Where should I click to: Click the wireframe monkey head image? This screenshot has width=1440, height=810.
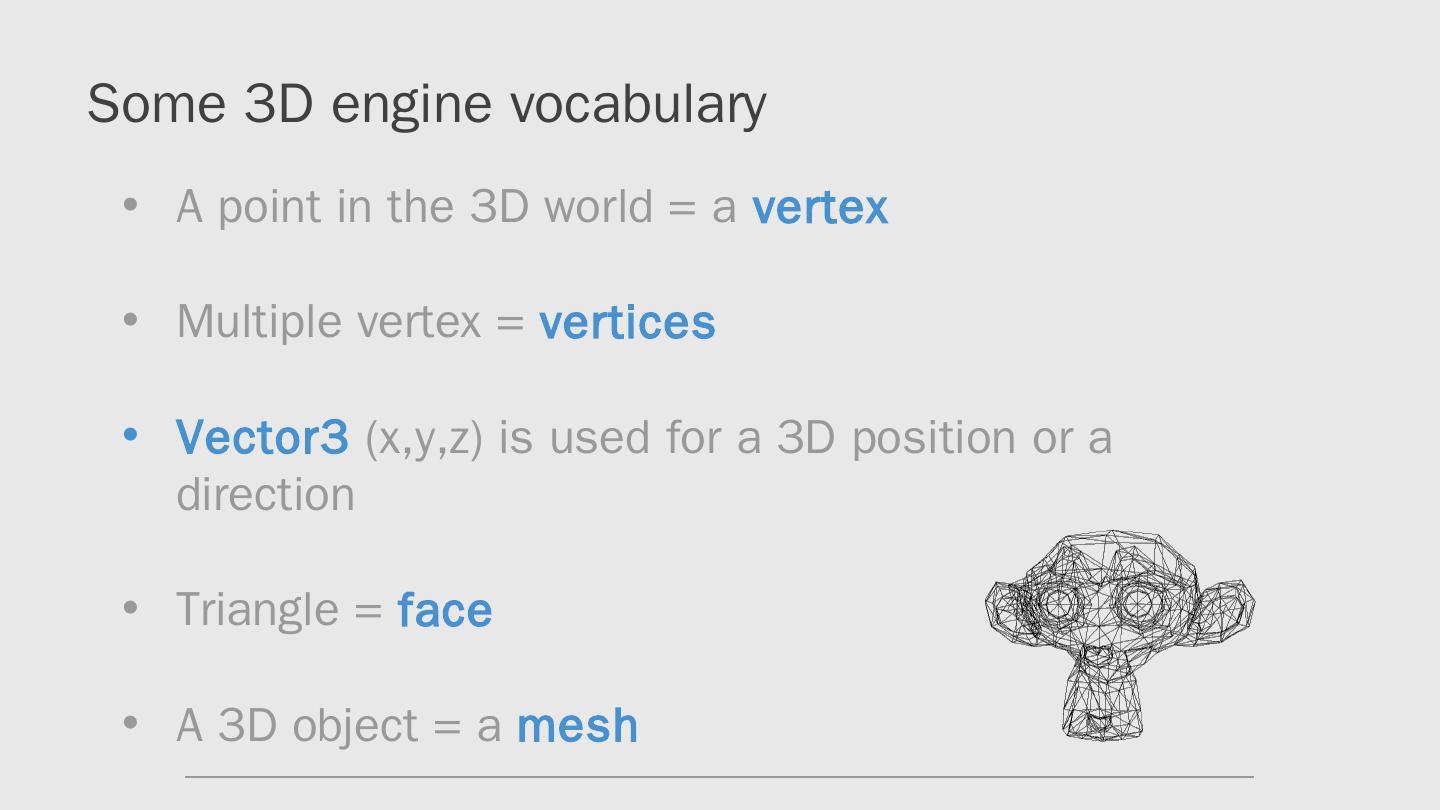[x=1120, y=635]
